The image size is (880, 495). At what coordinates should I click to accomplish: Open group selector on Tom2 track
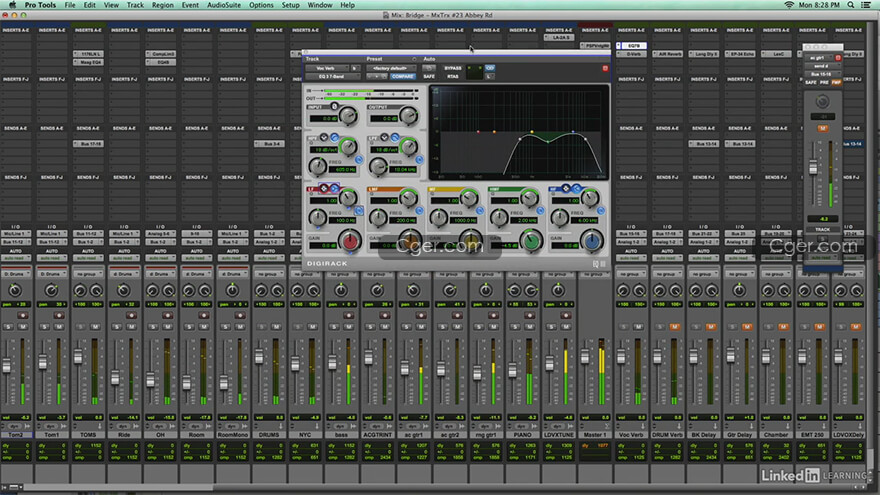[x=16, y=274]
